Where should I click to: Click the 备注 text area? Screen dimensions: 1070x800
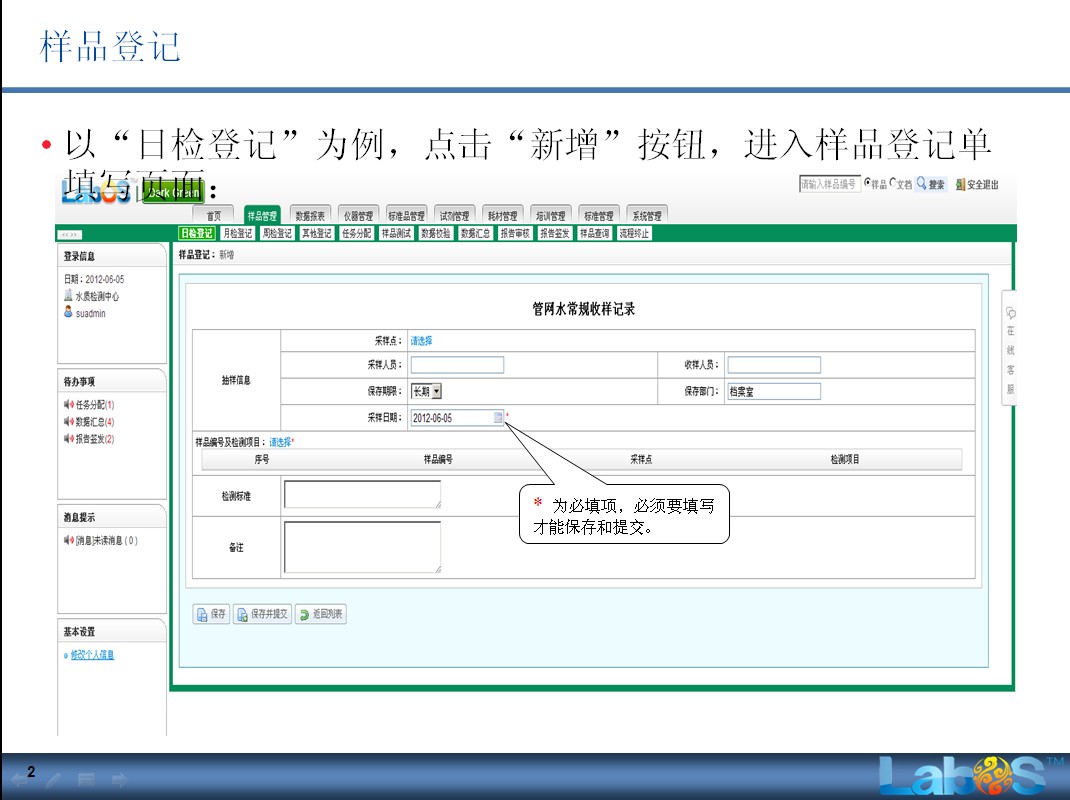362,547
